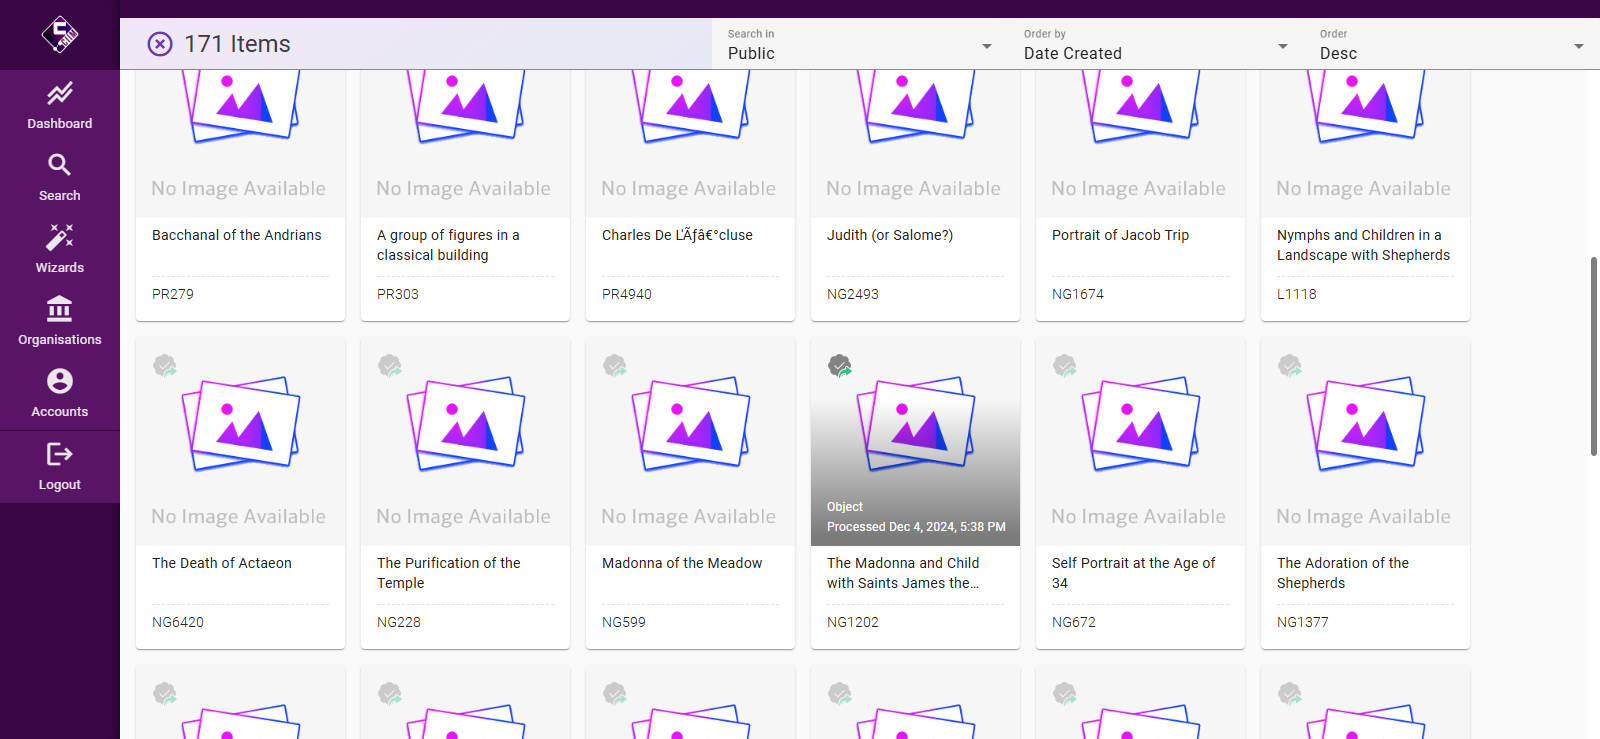The height and width of the screenshot is (739, 1600).
Task: Click status badge on Madonna of the Meadow card
Action: [615, 365]
